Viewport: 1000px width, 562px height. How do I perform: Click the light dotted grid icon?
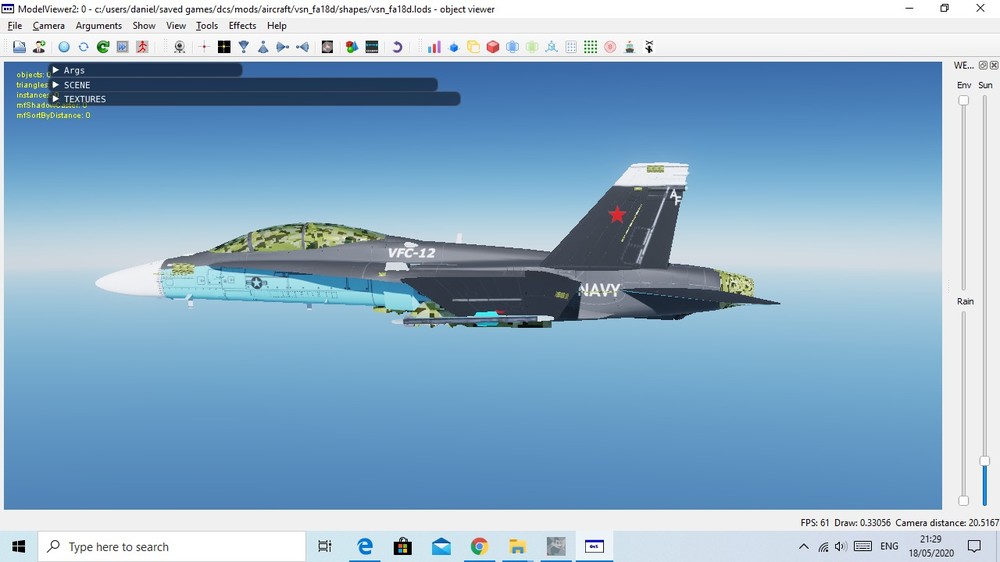(x=571, y=47)
